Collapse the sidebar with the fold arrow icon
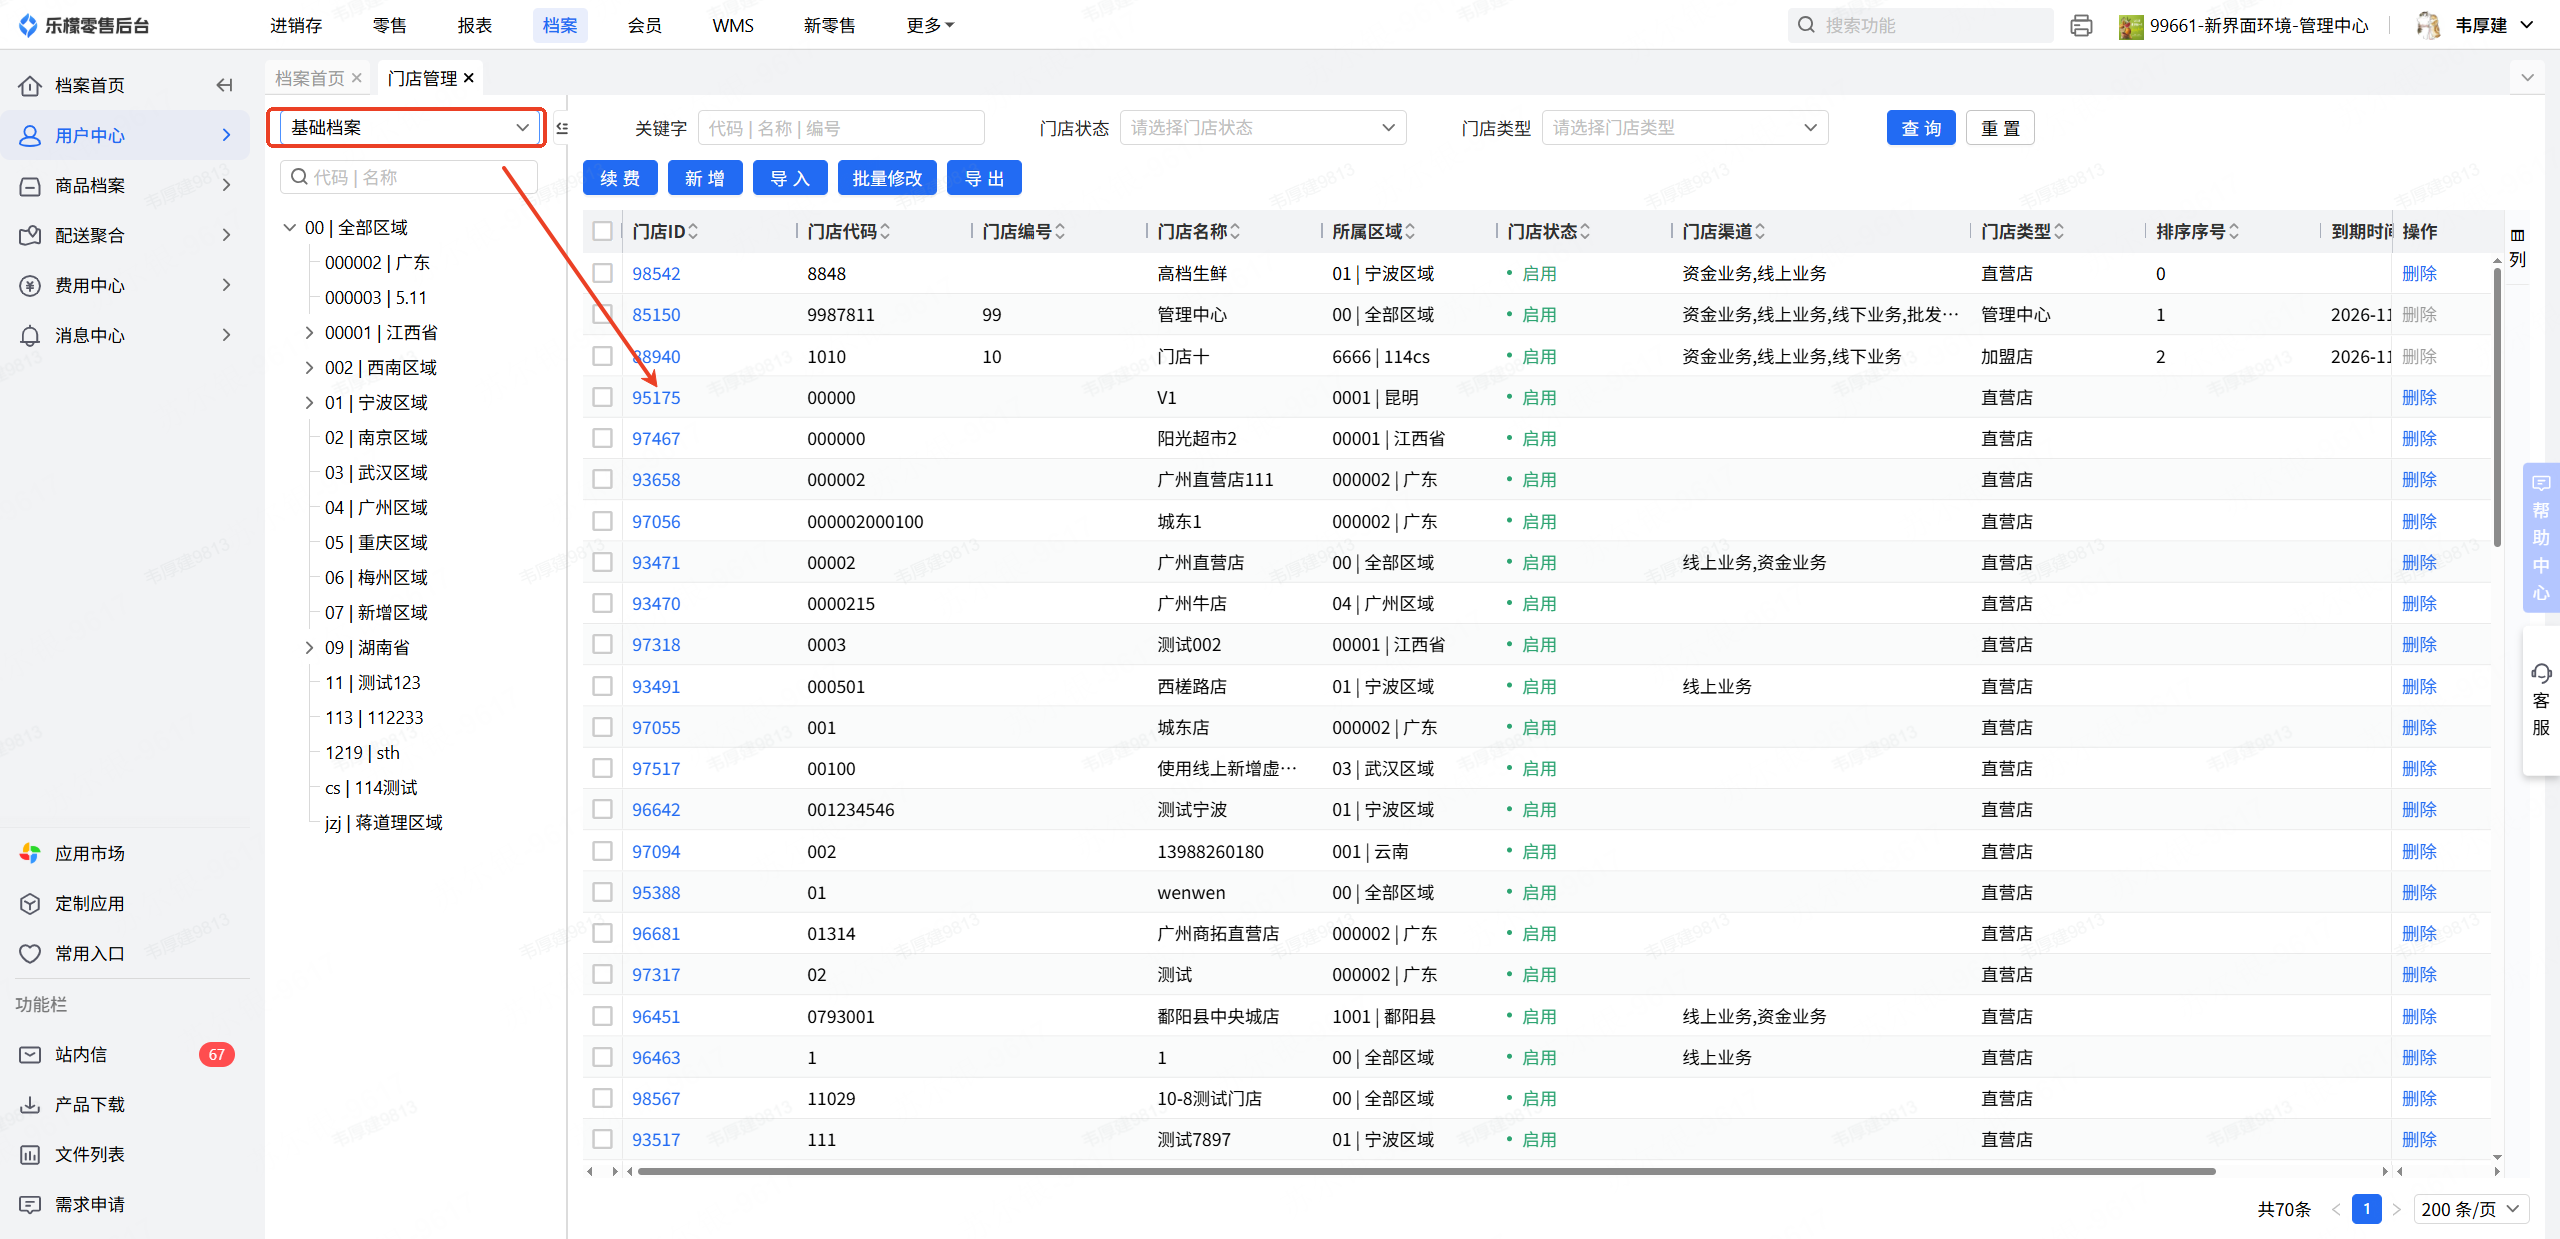Screen dimensions: 2560x1239 [x=224, y=85]
